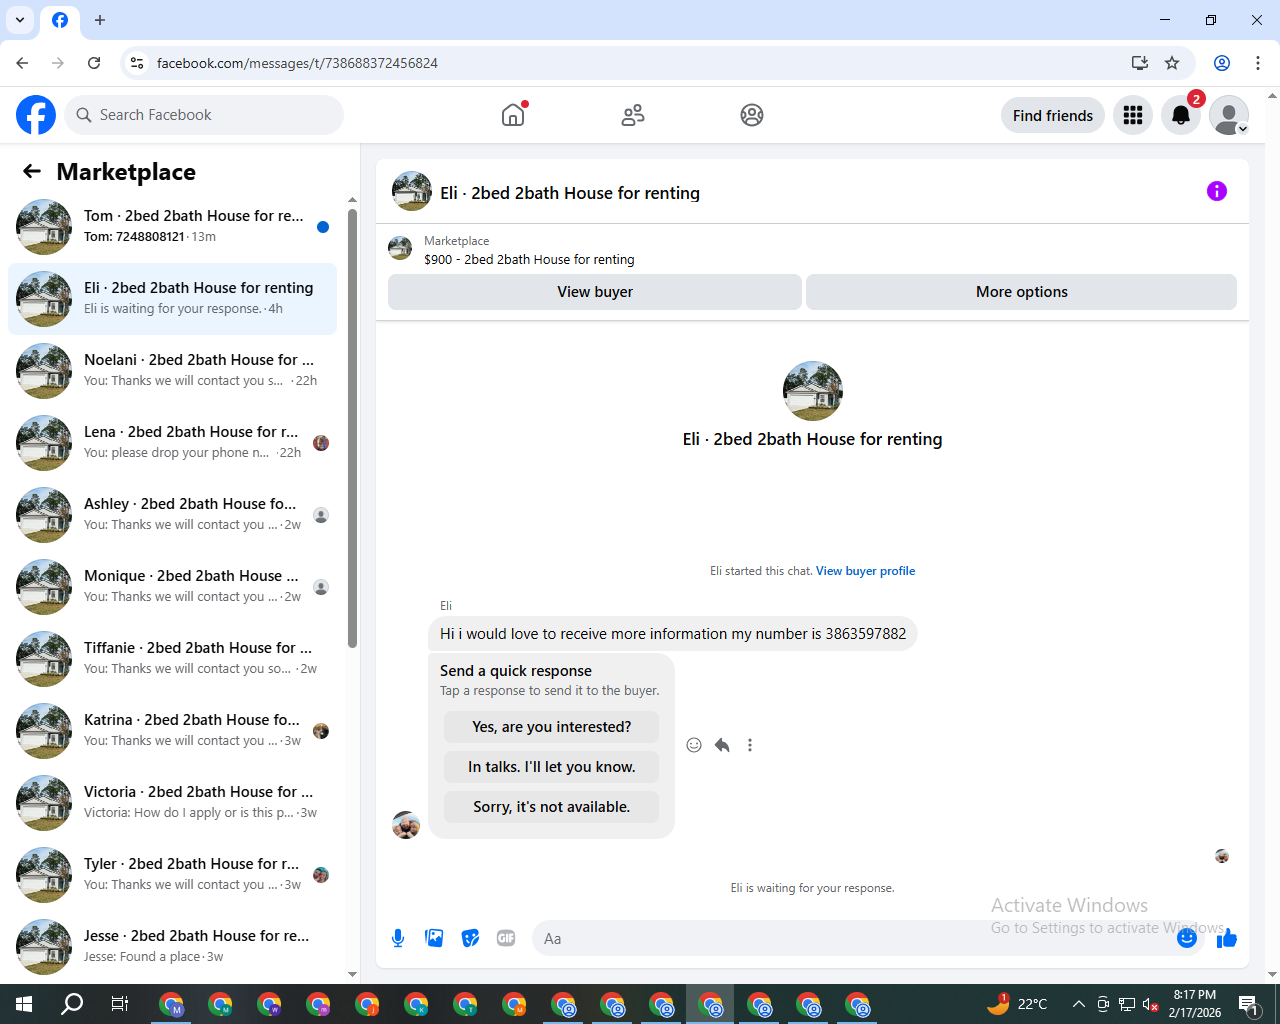Screen dimensions: 1280x1024
Task: View site information icon in address bar
Action: pos(137,63)
